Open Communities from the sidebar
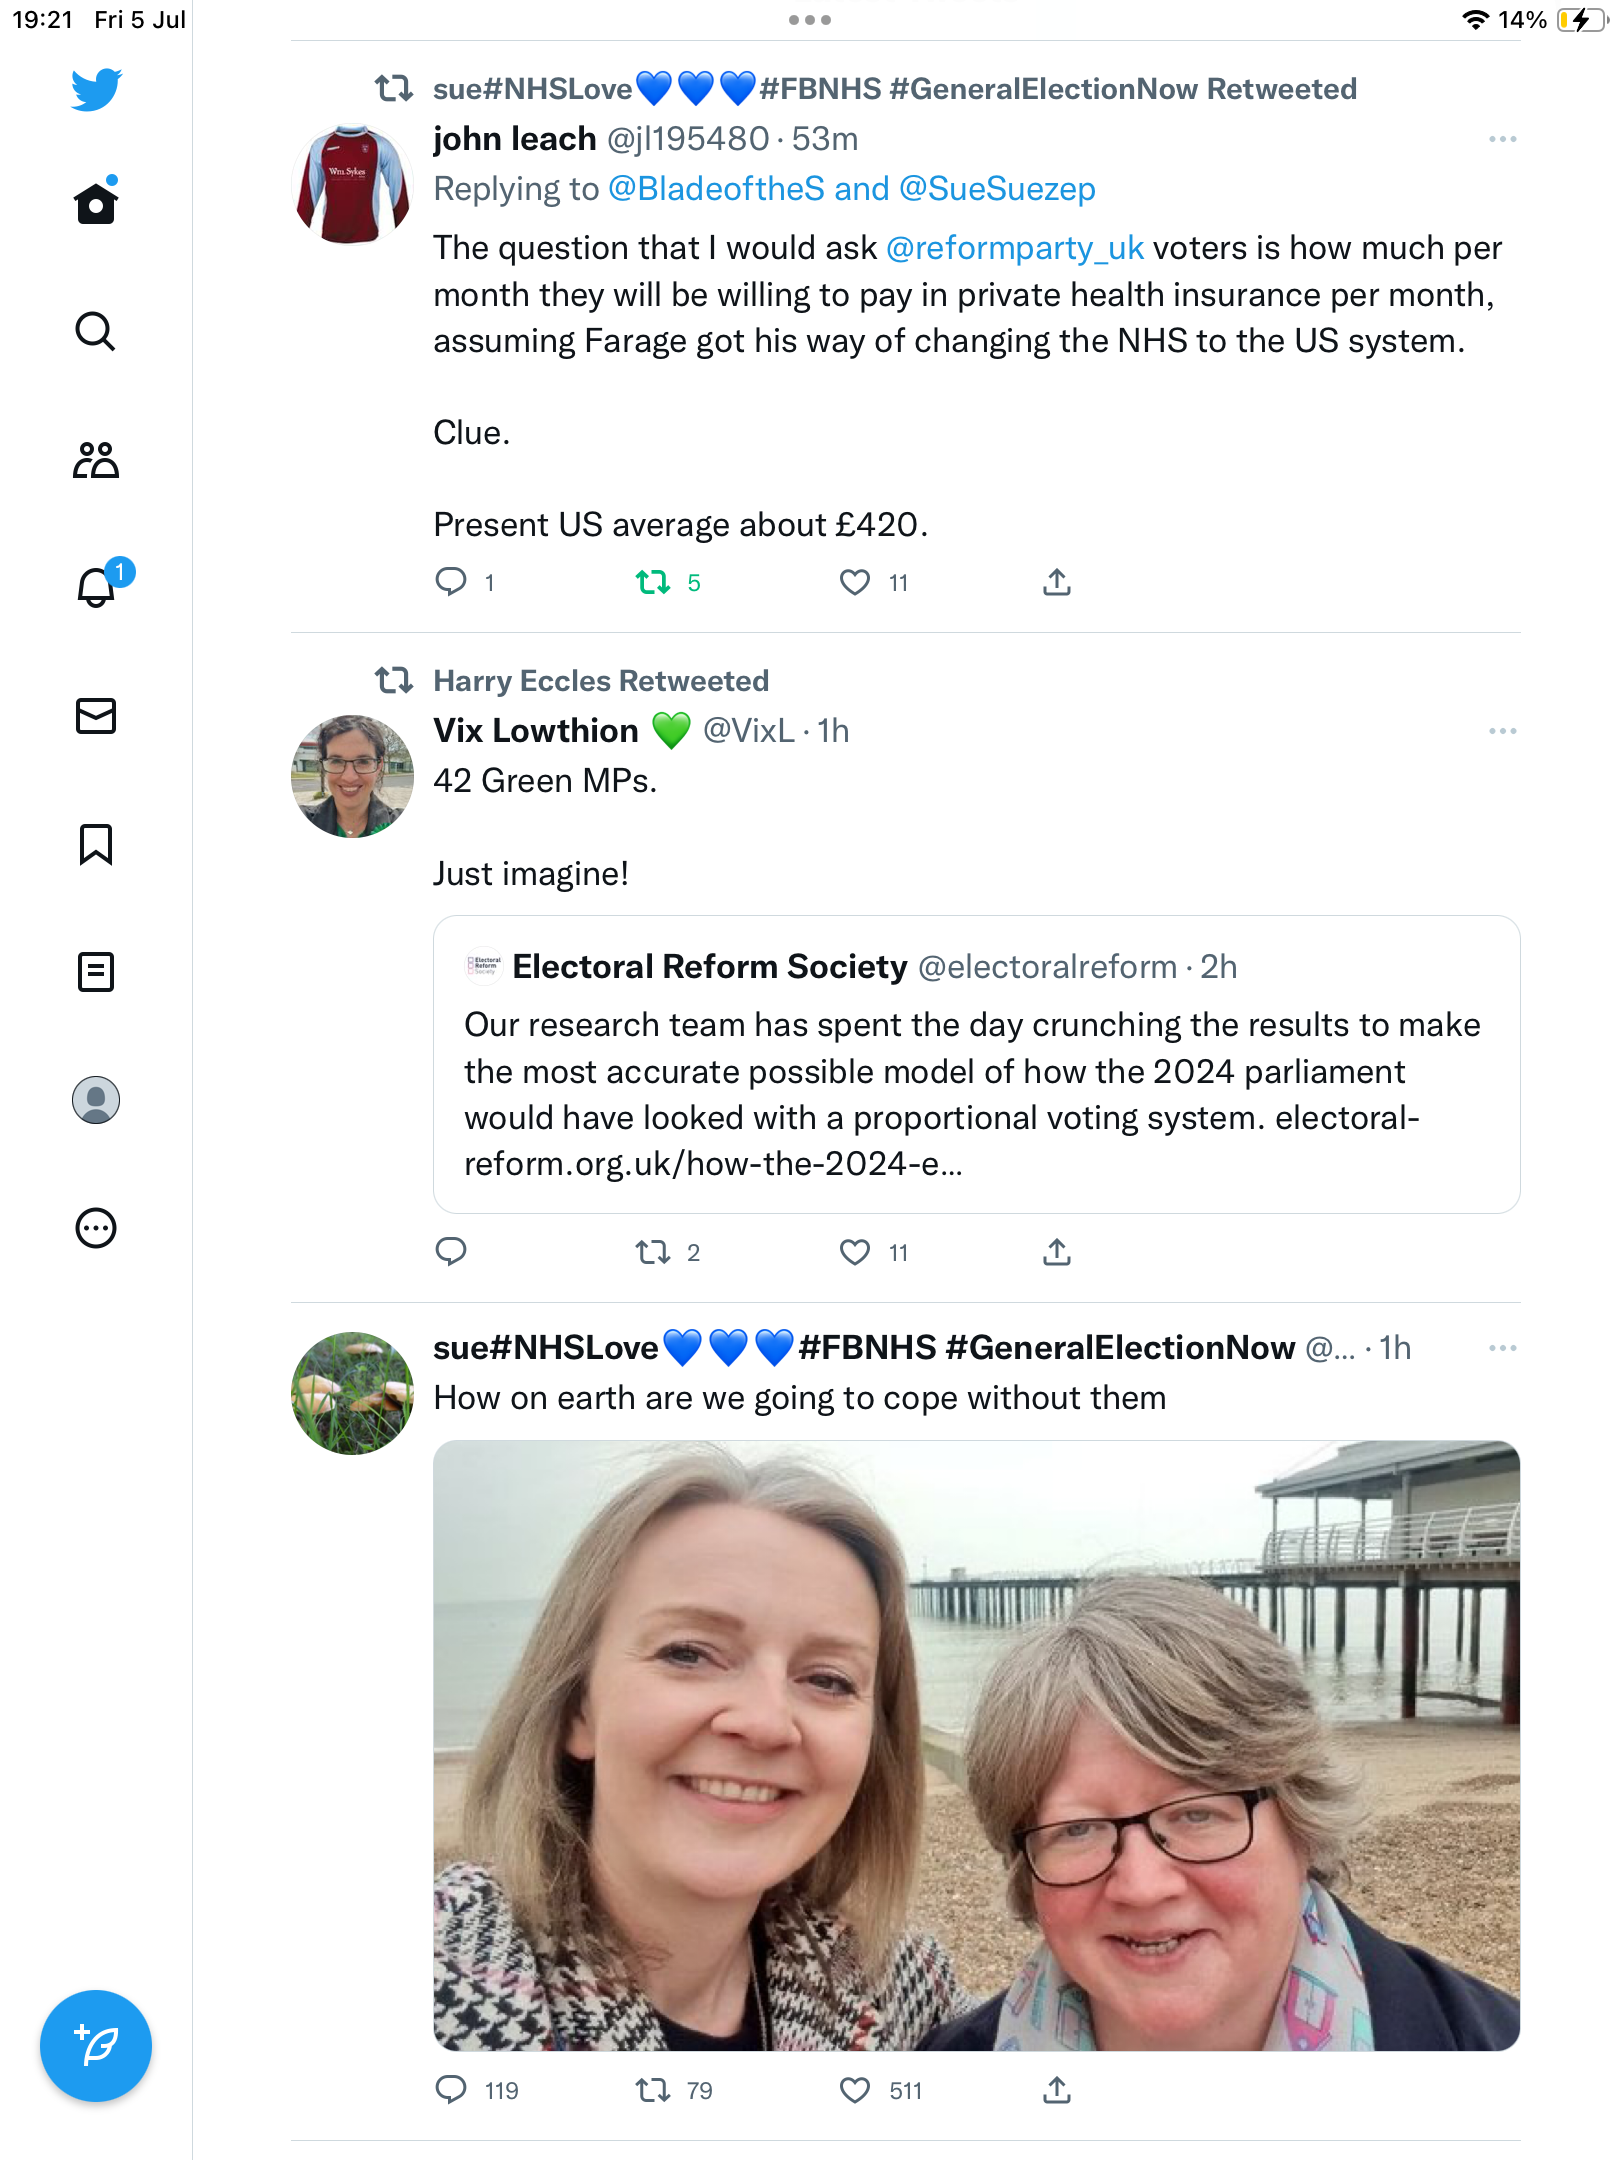 96,460
